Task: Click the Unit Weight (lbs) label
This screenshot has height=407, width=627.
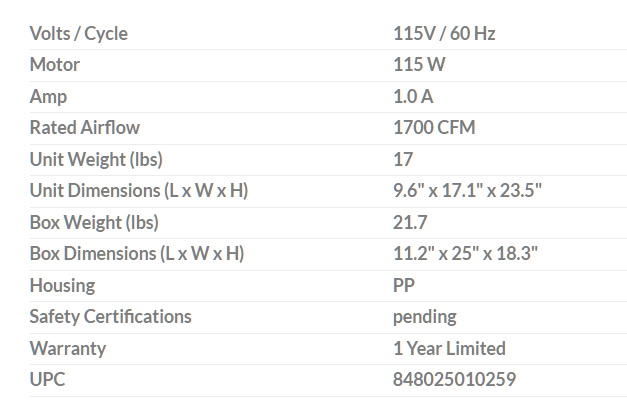Action: coord(96,160)
